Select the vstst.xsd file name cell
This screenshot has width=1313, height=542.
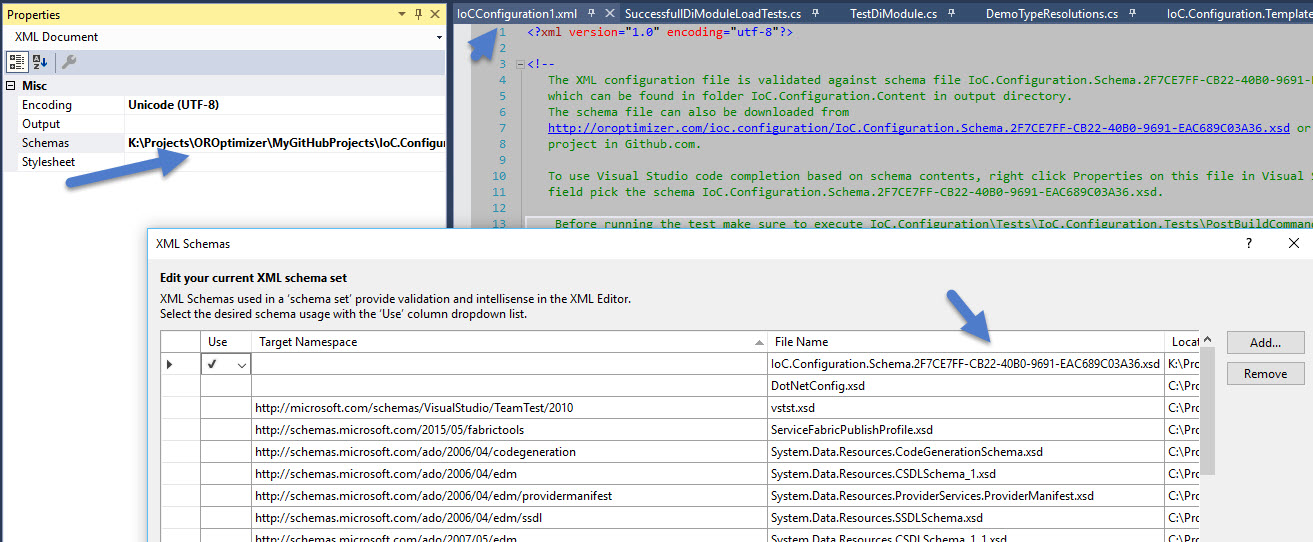tap(966, 408)
